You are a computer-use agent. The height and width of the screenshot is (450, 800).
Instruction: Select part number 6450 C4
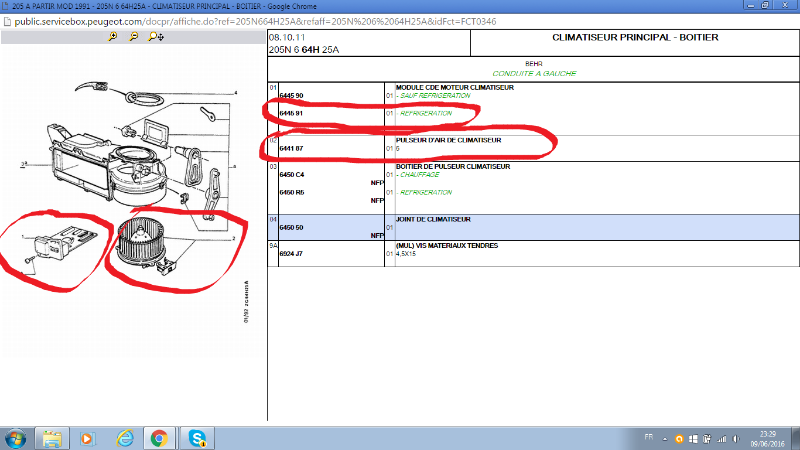292,175
